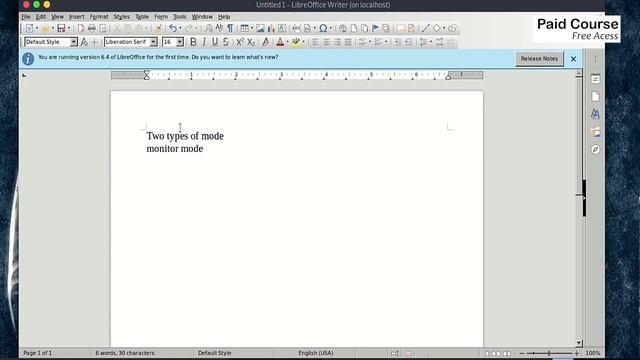Viewport: 640px width, 360px height.
Task: Toggle print preview icon
Action: tap(103, 28)
